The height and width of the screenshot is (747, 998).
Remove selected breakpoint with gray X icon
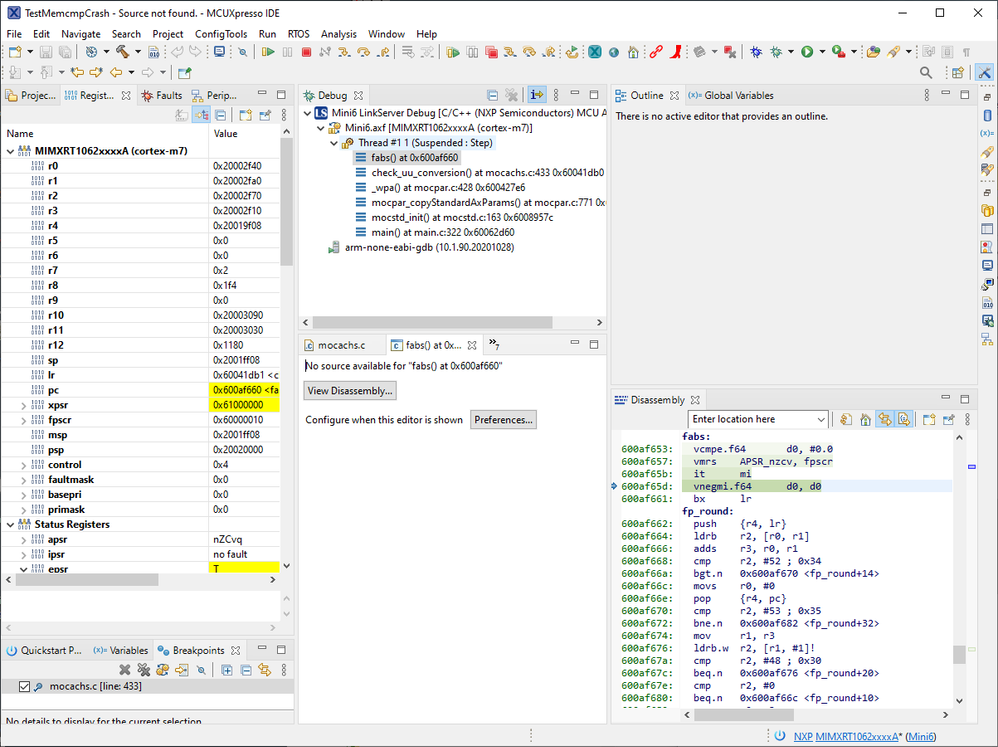[125, 669]
